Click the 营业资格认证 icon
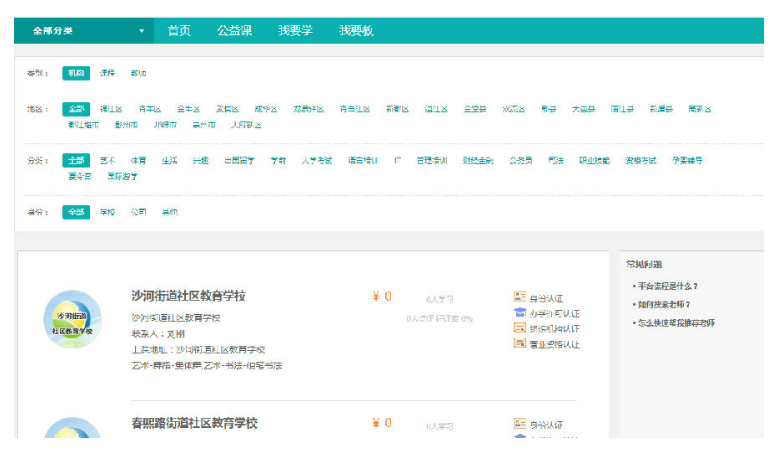782x464 pixels. click(519, 343)
